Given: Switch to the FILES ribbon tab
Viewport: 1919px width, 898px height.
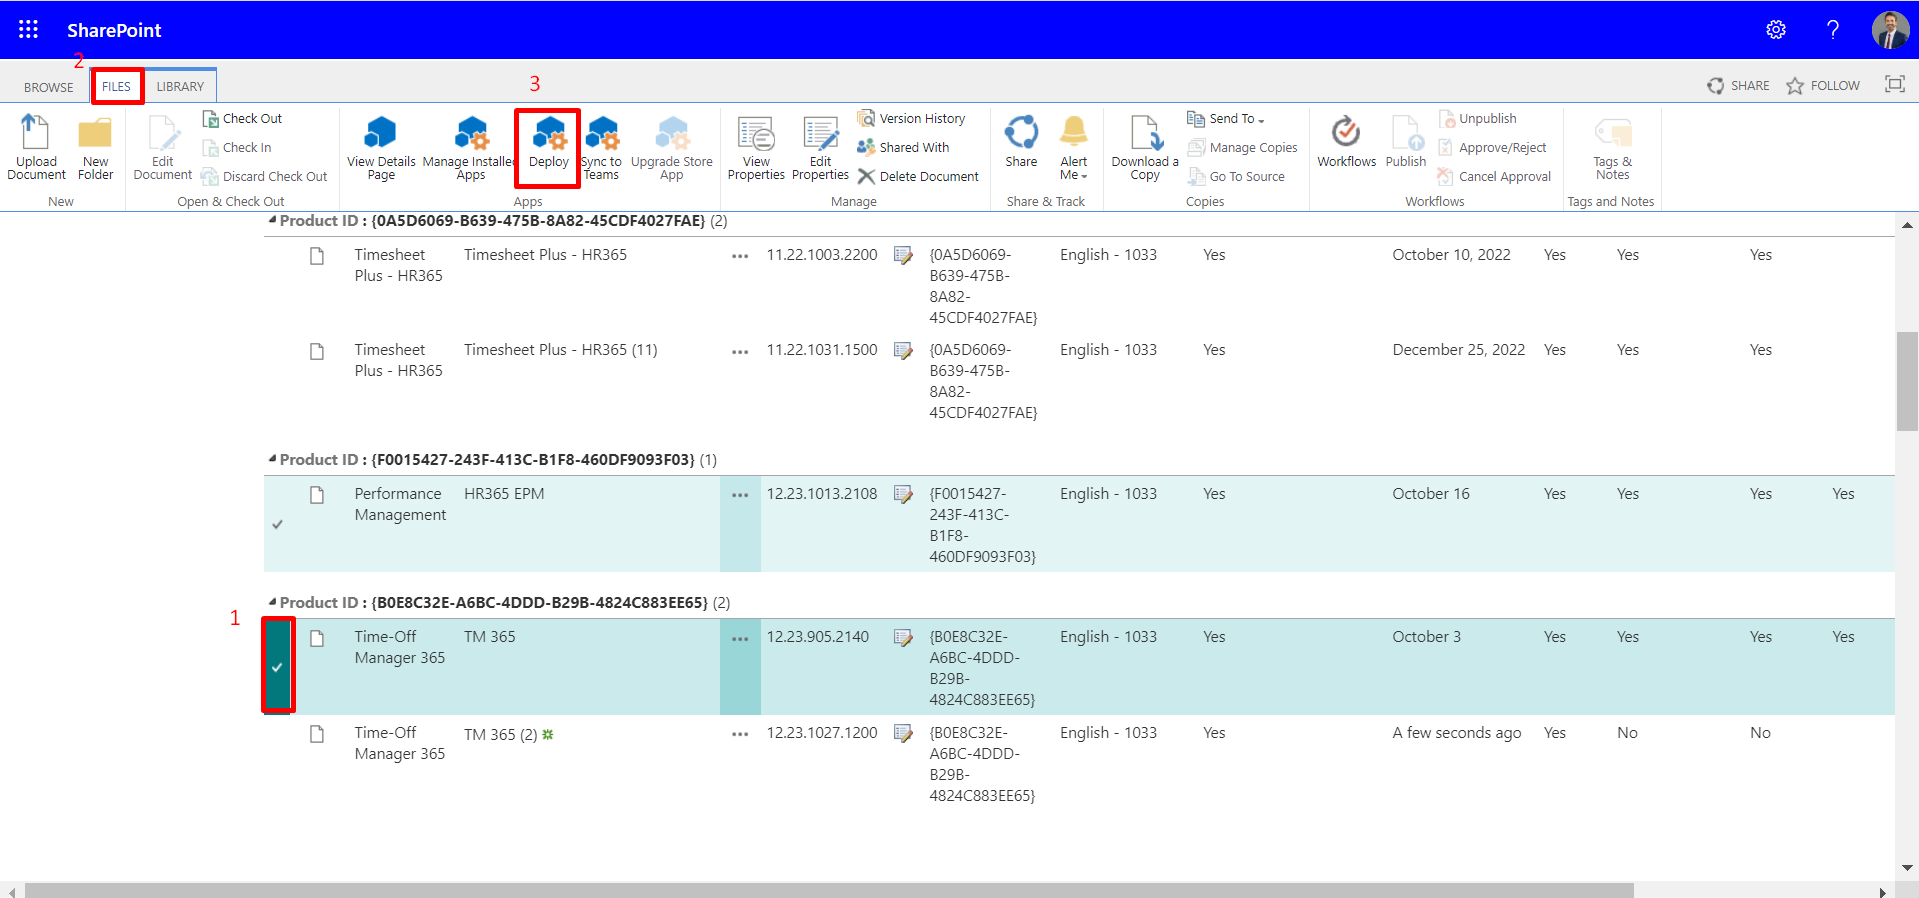Looking at the screenshot, I should [116, 86].
